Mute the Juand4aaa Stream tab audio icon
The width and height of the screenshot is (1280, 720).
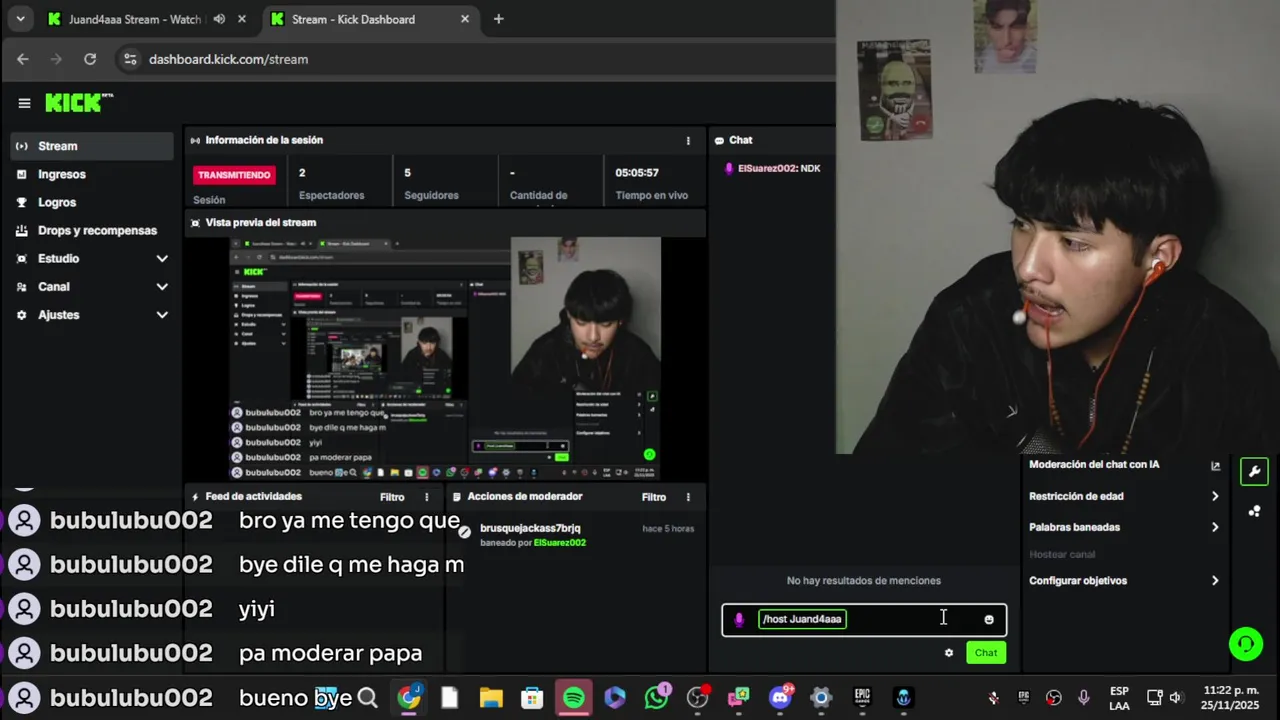(219, 19)
